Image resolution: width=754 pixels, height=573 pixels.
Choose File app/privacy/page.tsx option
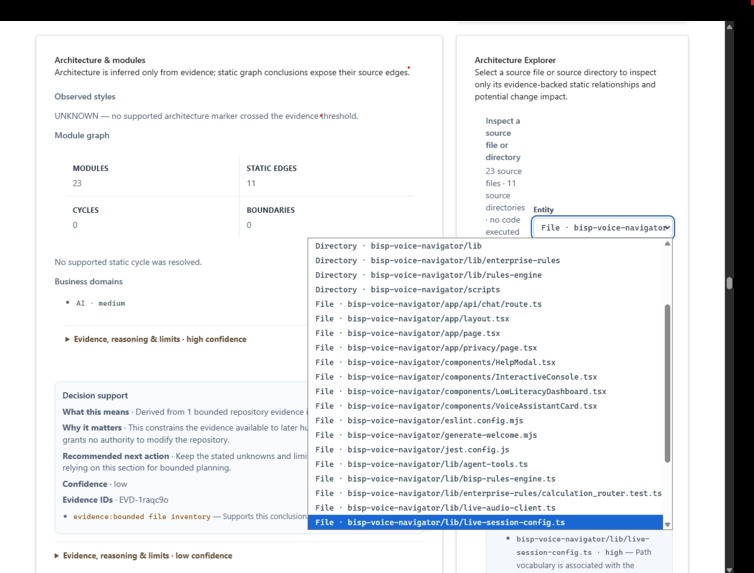click(x=485, y=348)
